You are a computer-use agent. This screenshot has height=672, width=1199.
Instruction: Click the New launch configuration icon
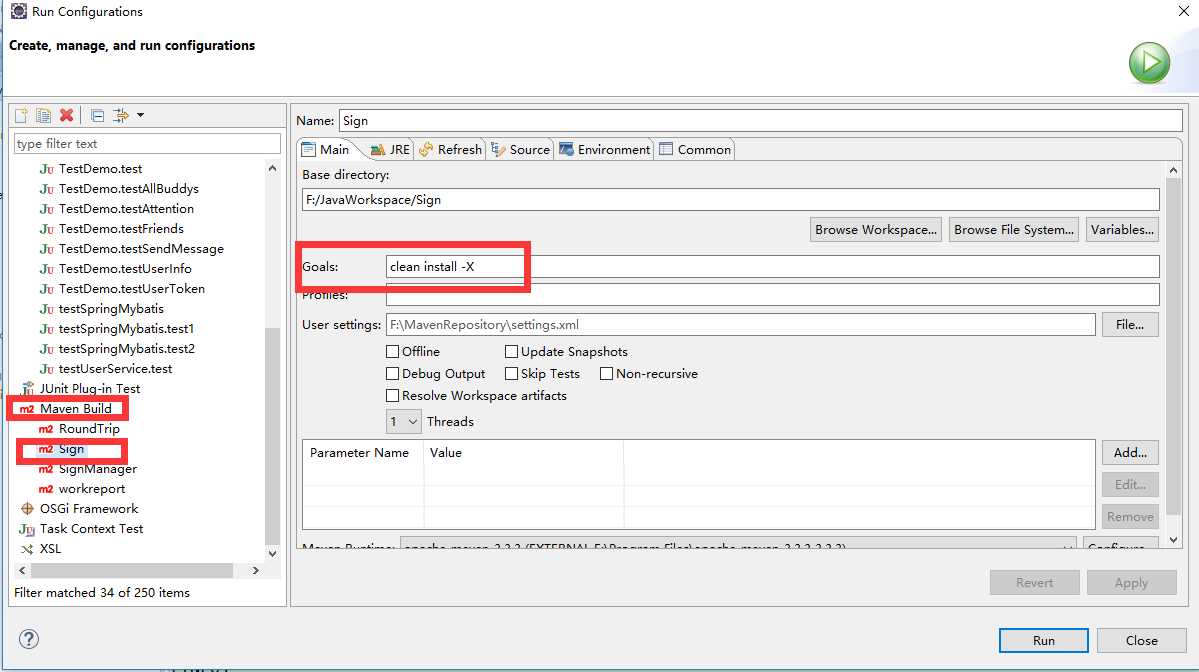coord(21,115)
